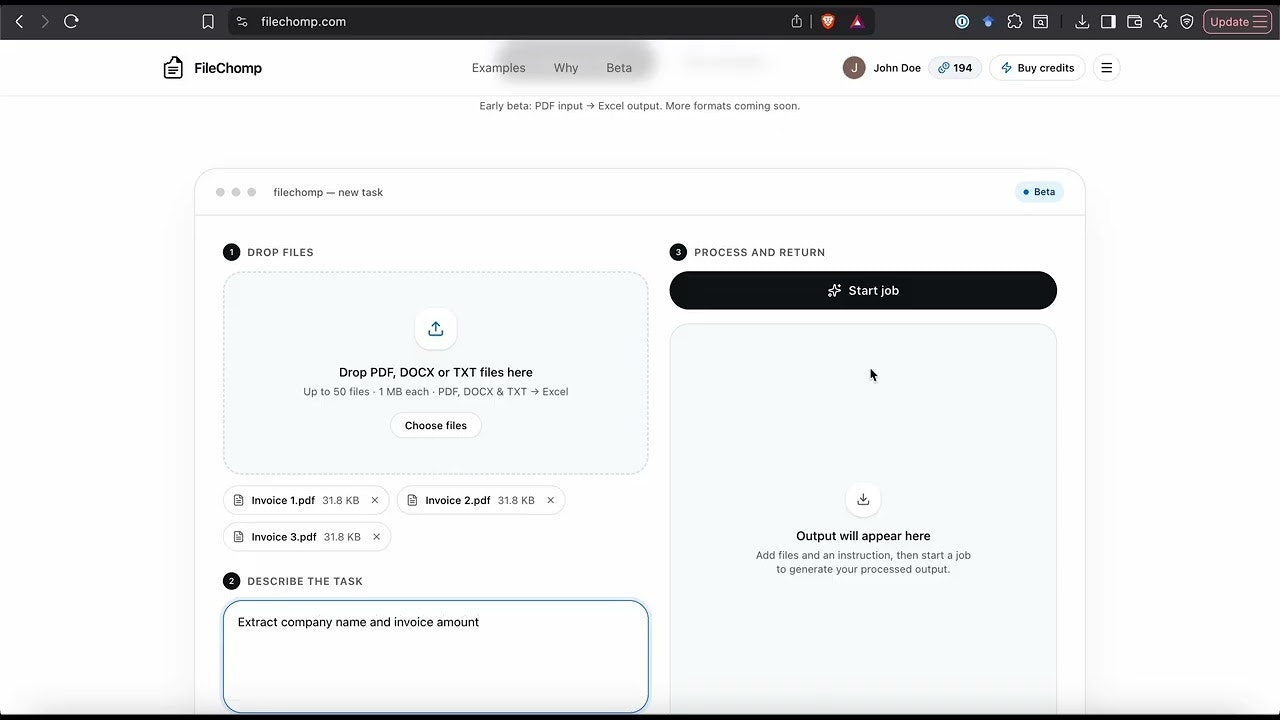Bookmark this page icon
Screen dimensions: 1280x720
point(208,21)
